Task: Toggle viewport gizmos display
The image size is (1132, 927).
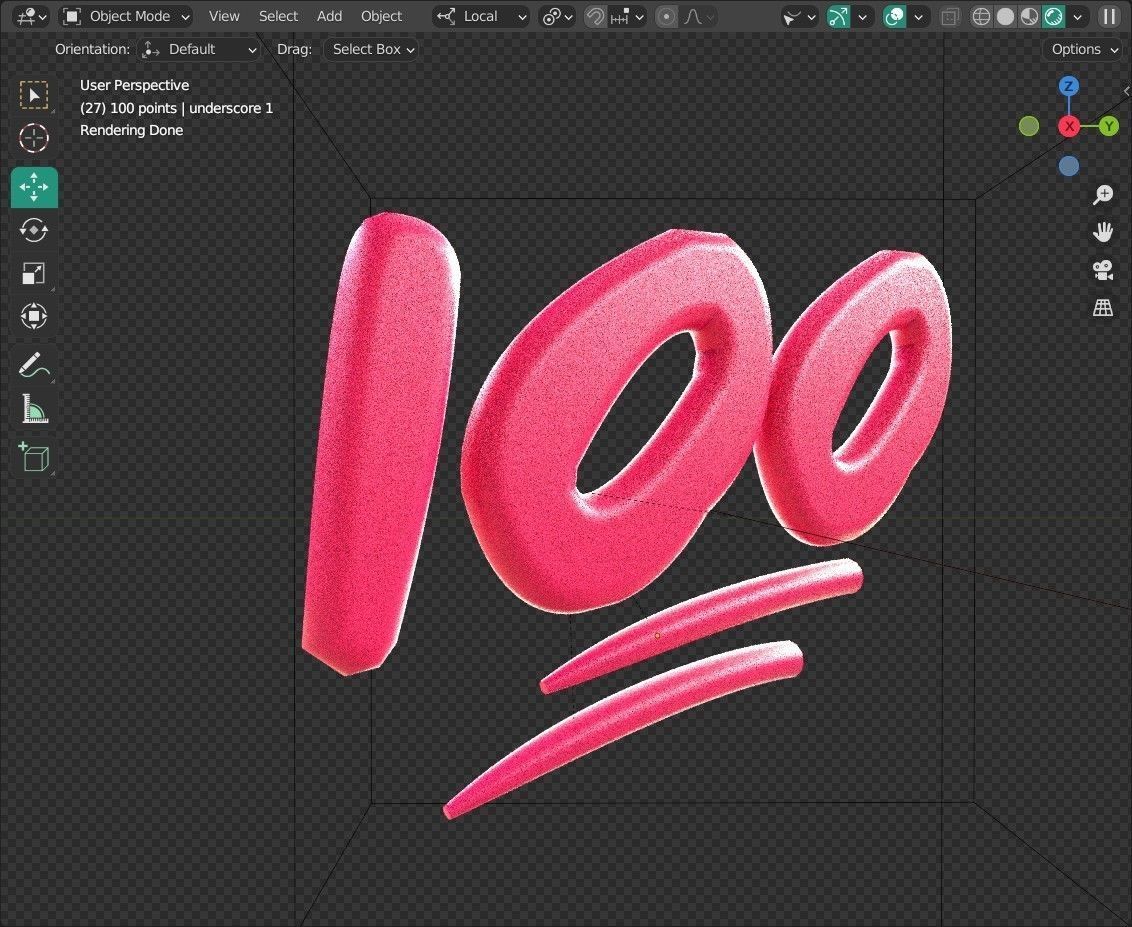Action: tap(838, 17)
